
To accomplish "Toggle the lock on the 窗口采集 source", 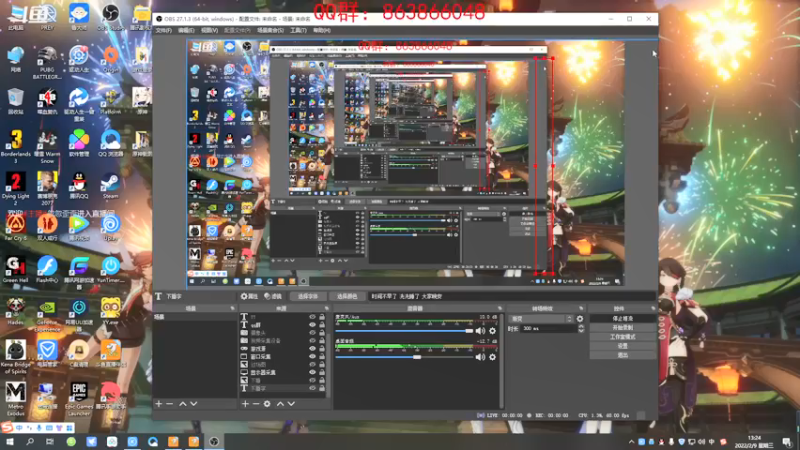I will click(x=322, y=357).
